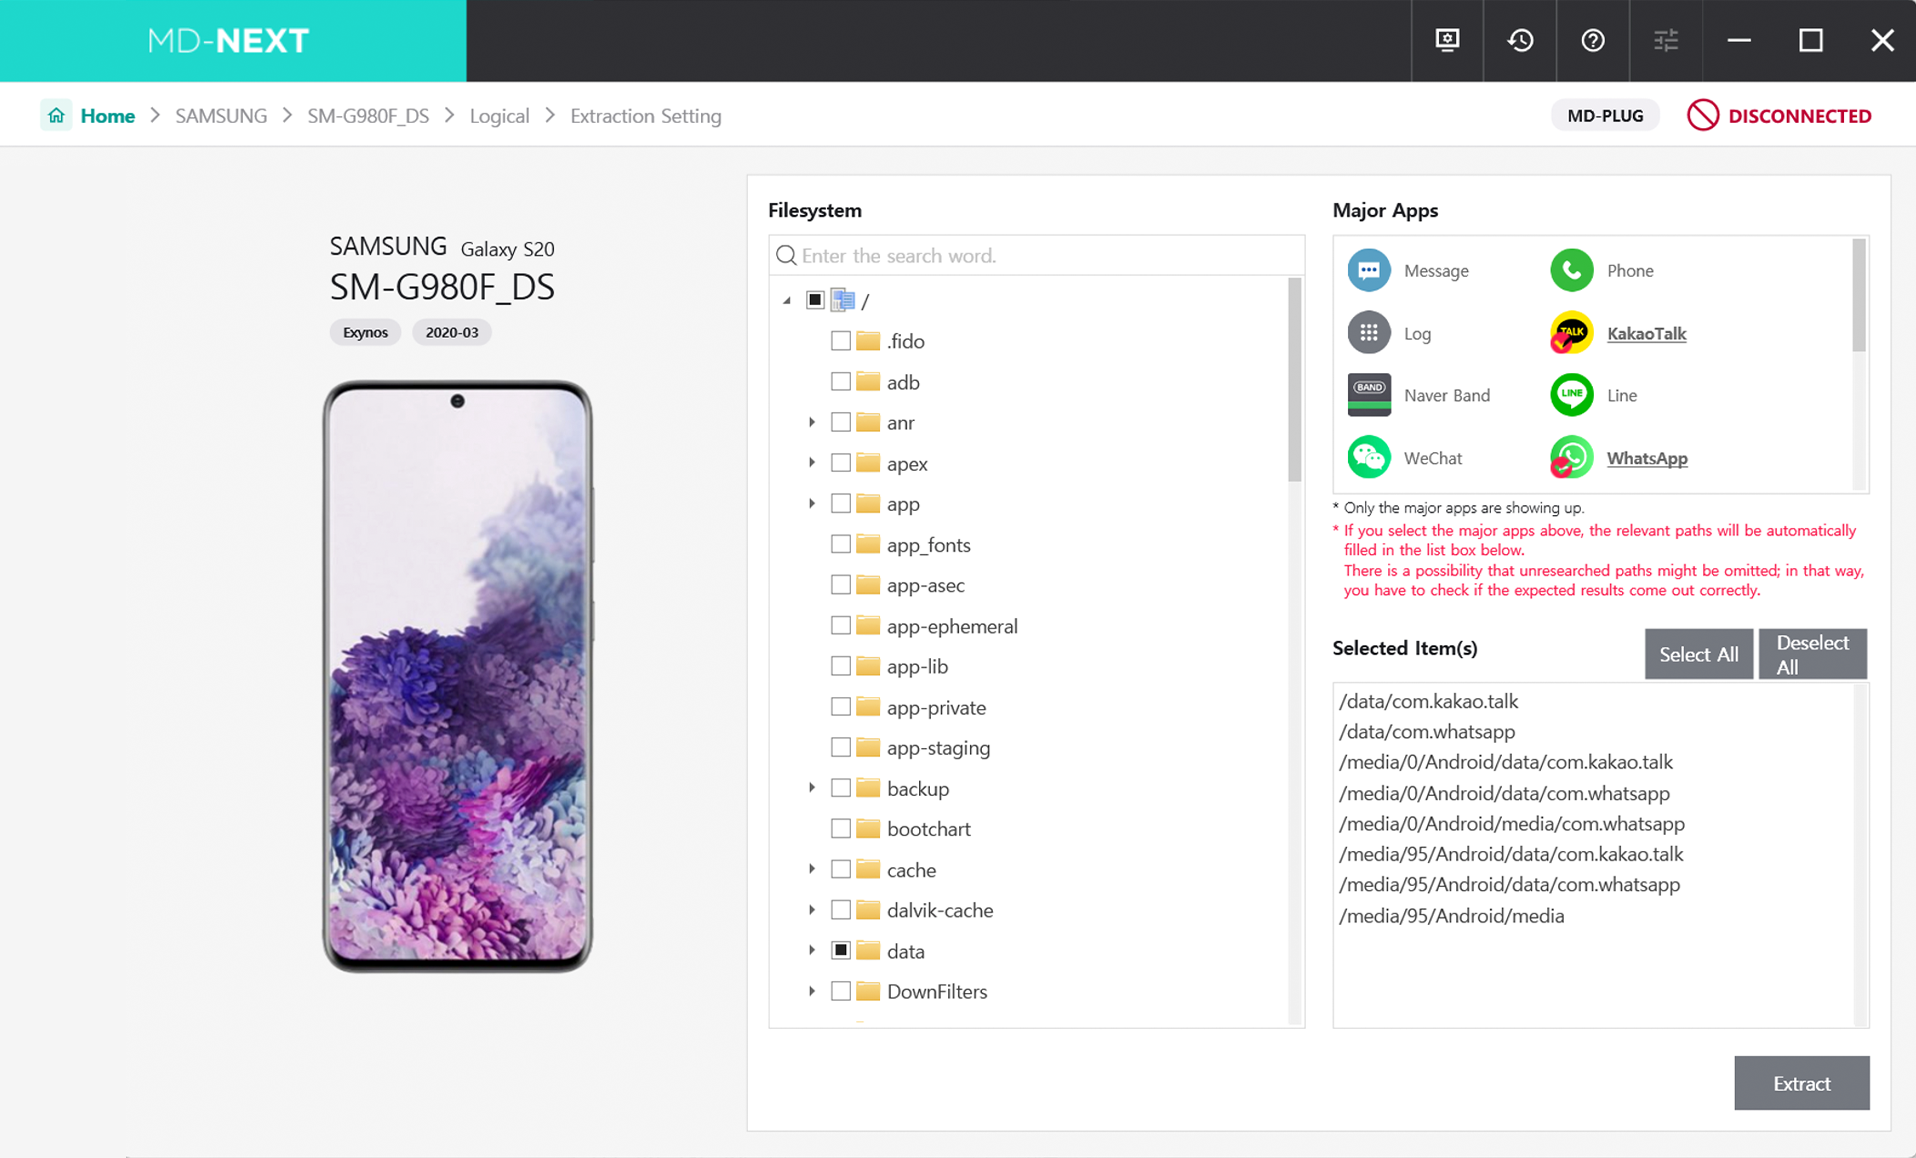Screen dimensions: 1916x1158
Task: Click the screen capture icon in title bar
Action: point(1447,40)
